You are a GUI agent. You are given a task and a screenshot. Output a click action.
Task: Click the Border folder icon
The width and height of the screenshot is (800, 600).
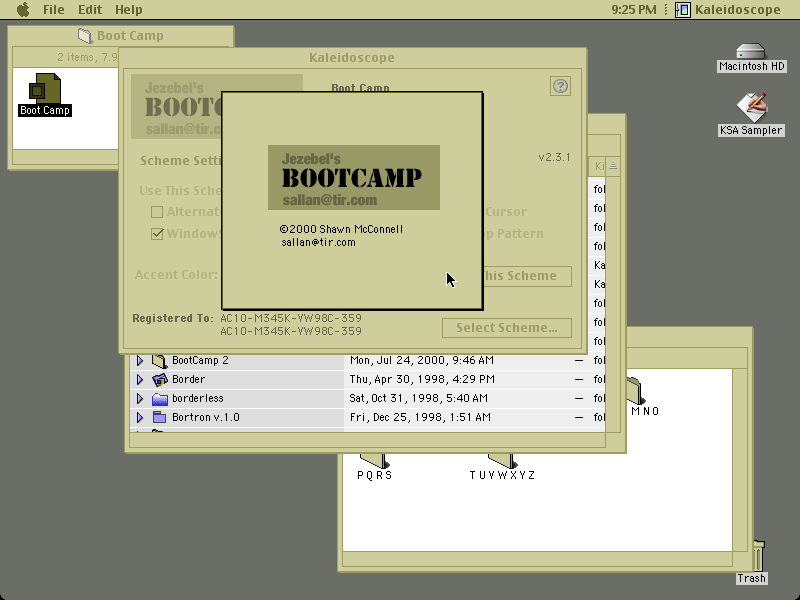[x=160, y=380]
